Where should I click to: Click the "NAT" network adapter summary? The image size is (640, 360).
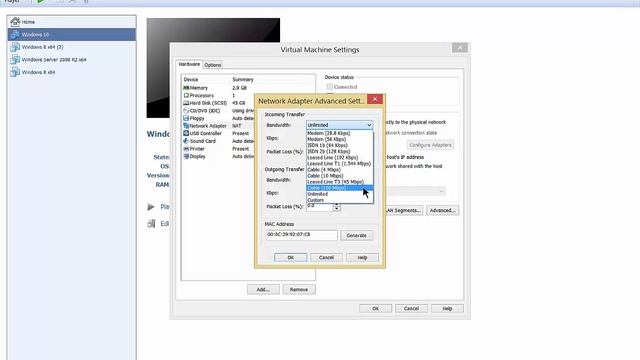[x=237, y=126]
